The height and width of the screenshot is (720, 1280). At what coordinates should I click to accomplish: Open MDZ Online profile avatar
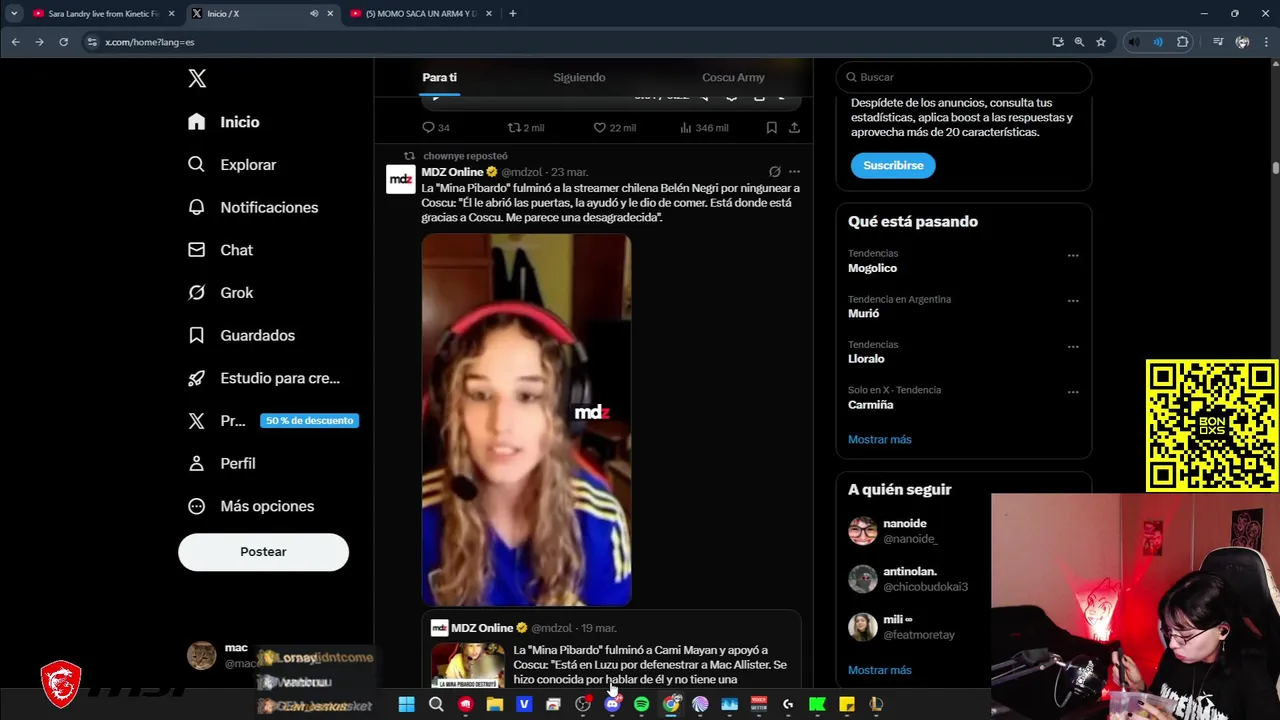click(x=401, y=179)
